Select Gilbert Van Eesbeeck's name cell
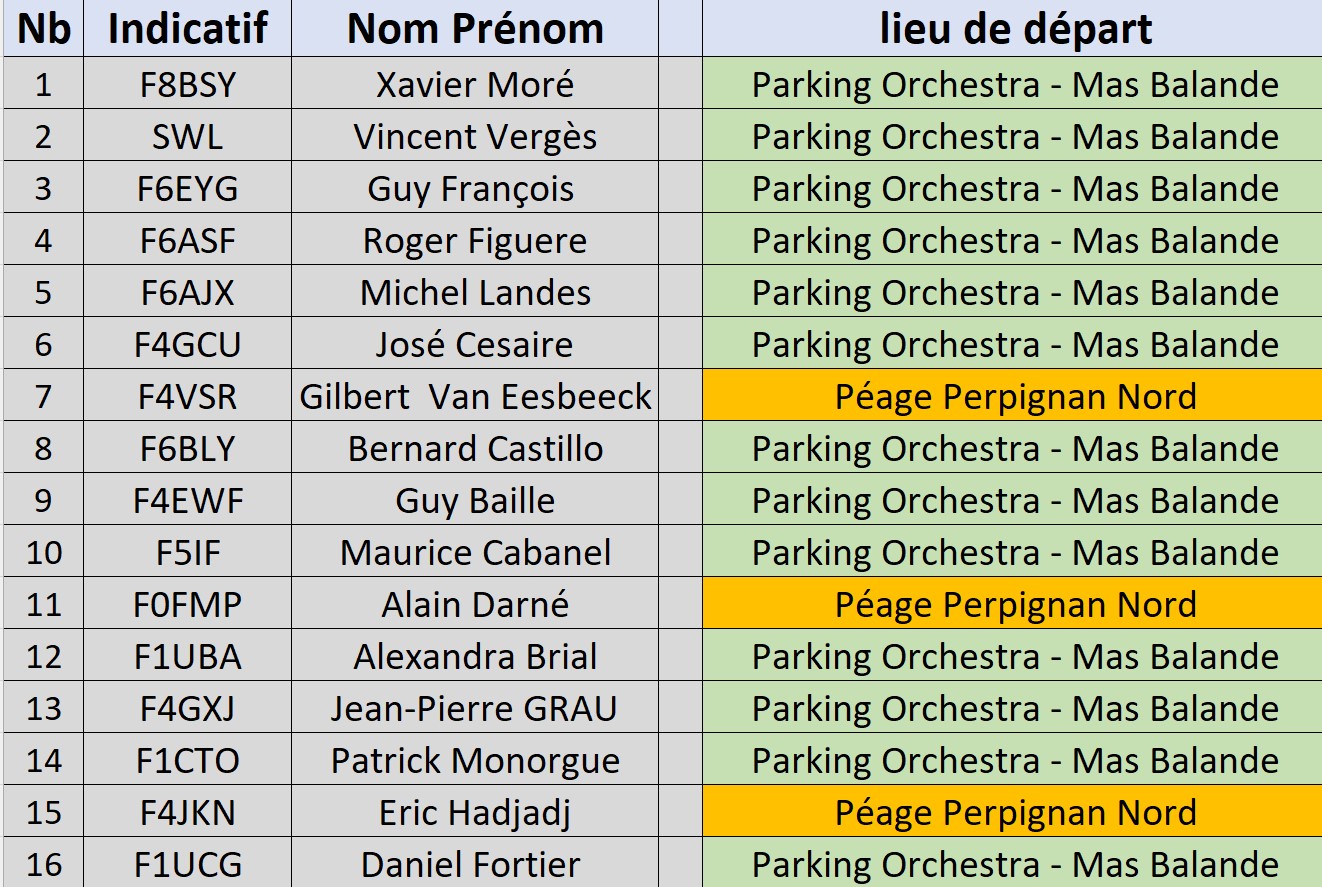This screenshot has height=887, width=1322. (x=475, y=396)
